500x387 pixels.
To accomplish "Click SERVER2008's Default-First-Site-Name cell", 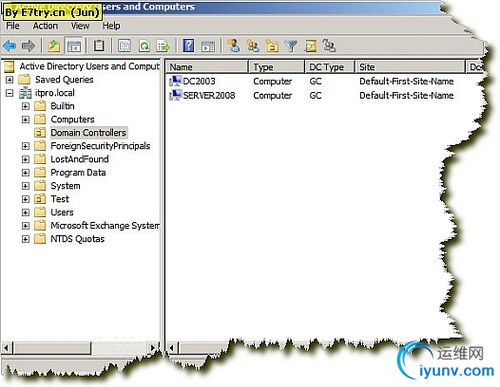I will coord(406,95).
